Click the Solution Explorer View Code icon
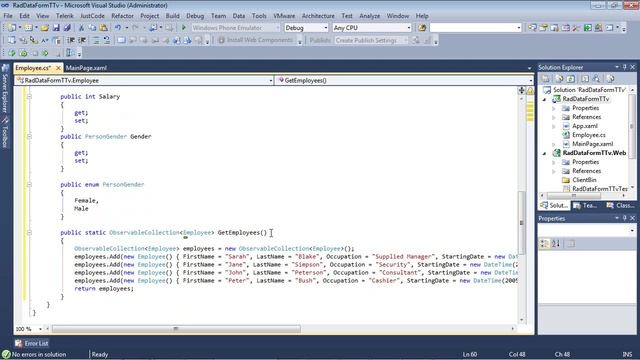 (585, 79)
